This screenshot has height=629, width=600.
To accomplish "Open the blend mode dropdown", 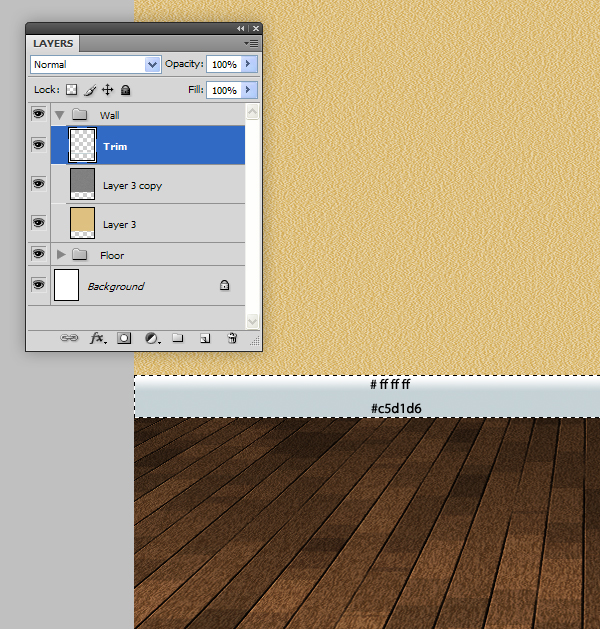I will (x=95, y=64).
